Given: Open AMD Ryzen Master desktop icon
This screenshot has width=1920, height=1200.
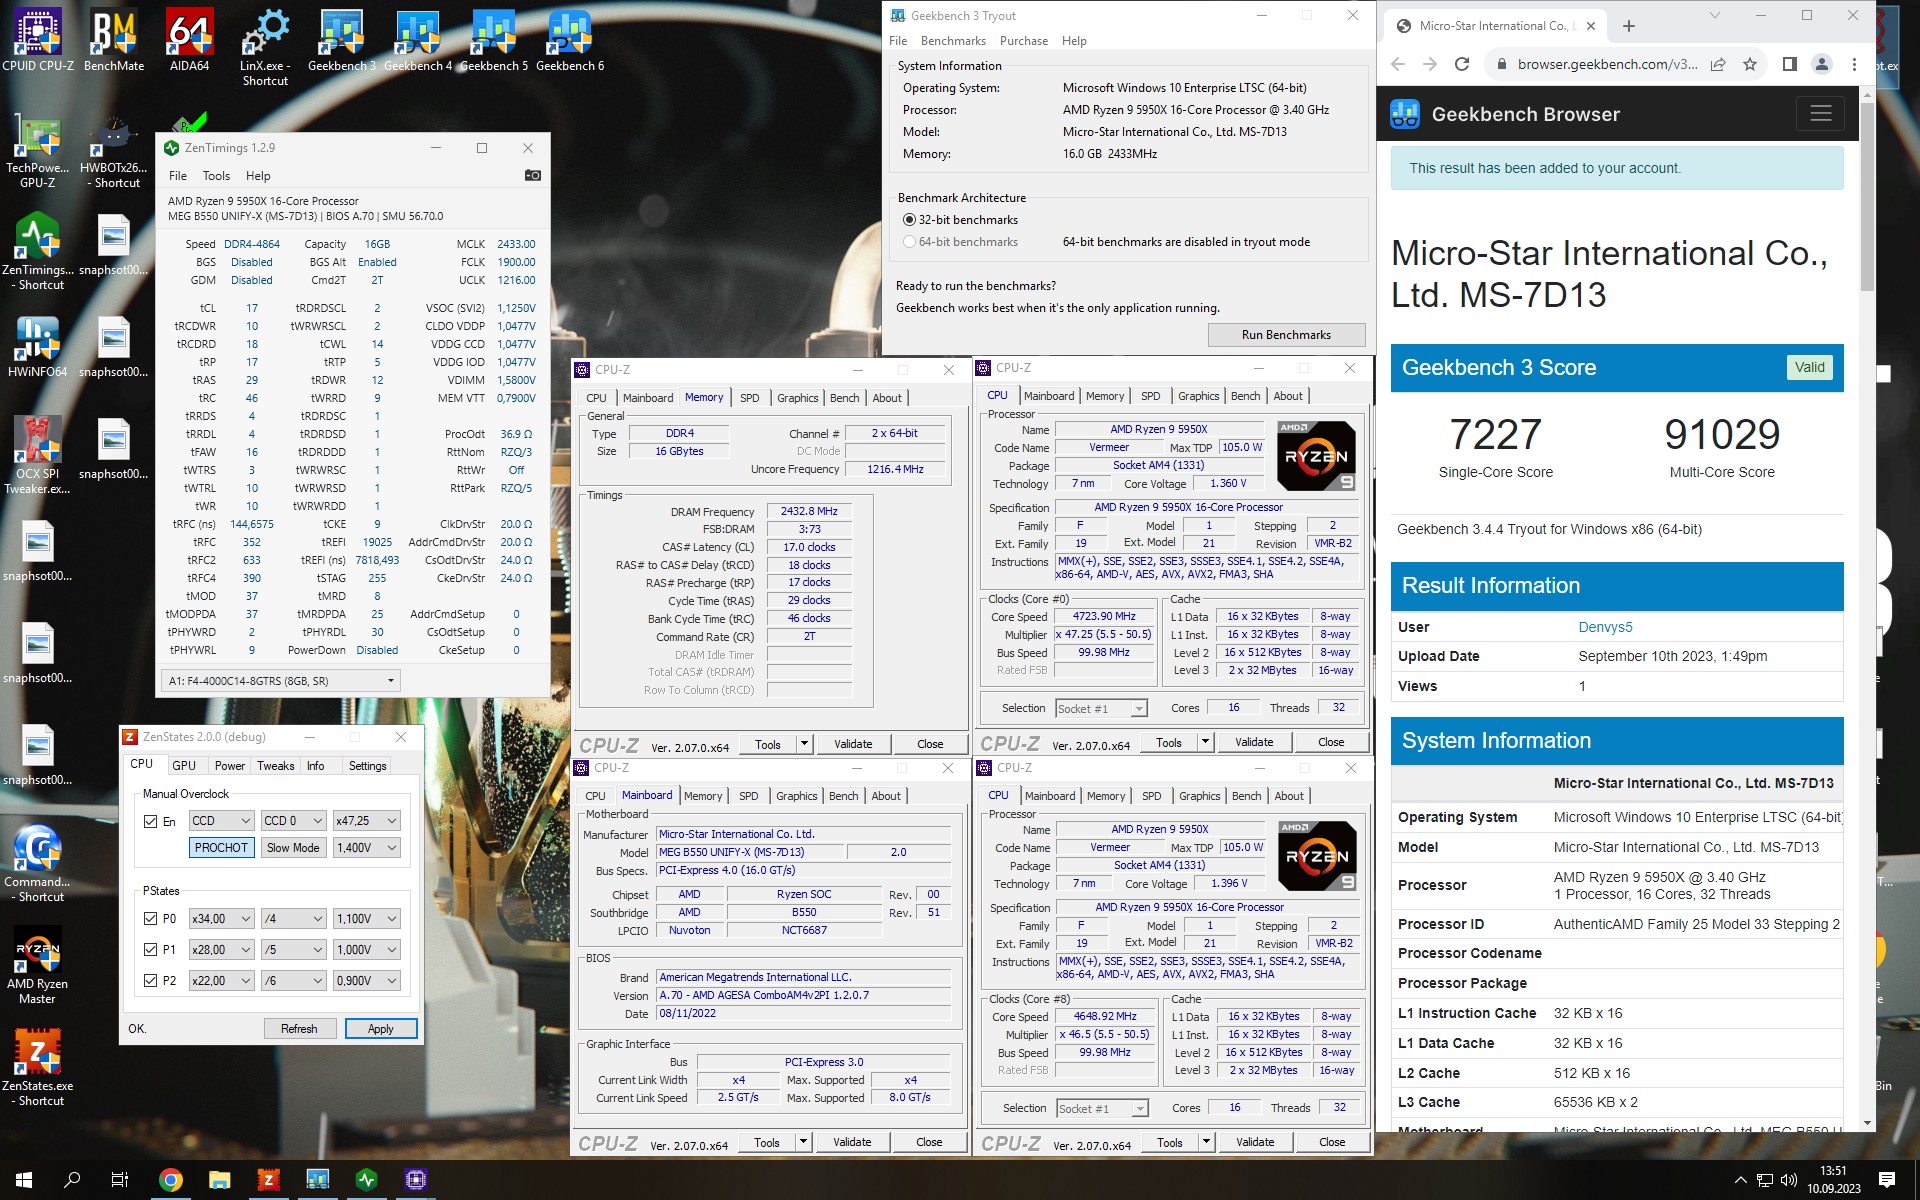Looking at the screenshot, I should [x=38, y=965].
